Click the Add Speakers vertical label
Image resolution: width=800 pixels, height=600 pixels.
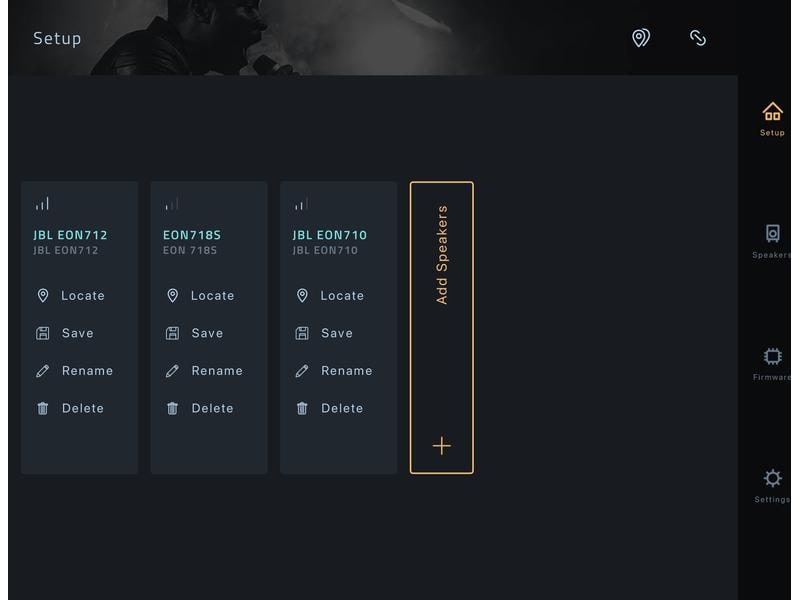[442, 255]
